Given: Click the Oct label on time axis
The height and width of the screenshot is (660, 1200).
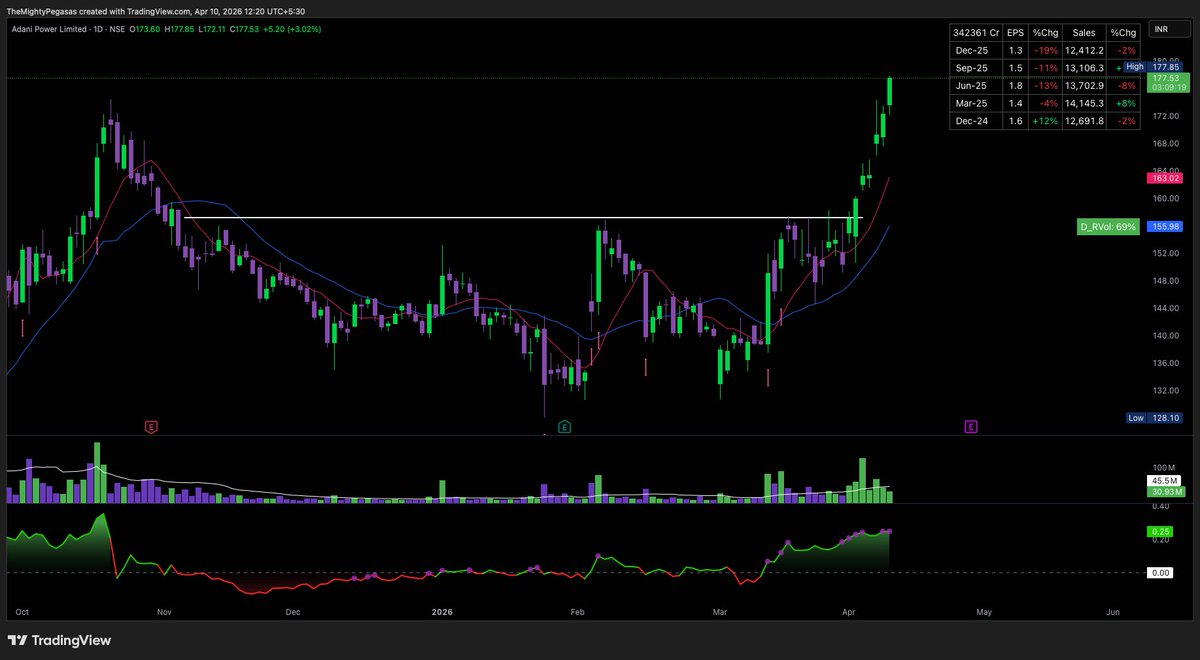Looking at the screenshot, I should (23, 611).
